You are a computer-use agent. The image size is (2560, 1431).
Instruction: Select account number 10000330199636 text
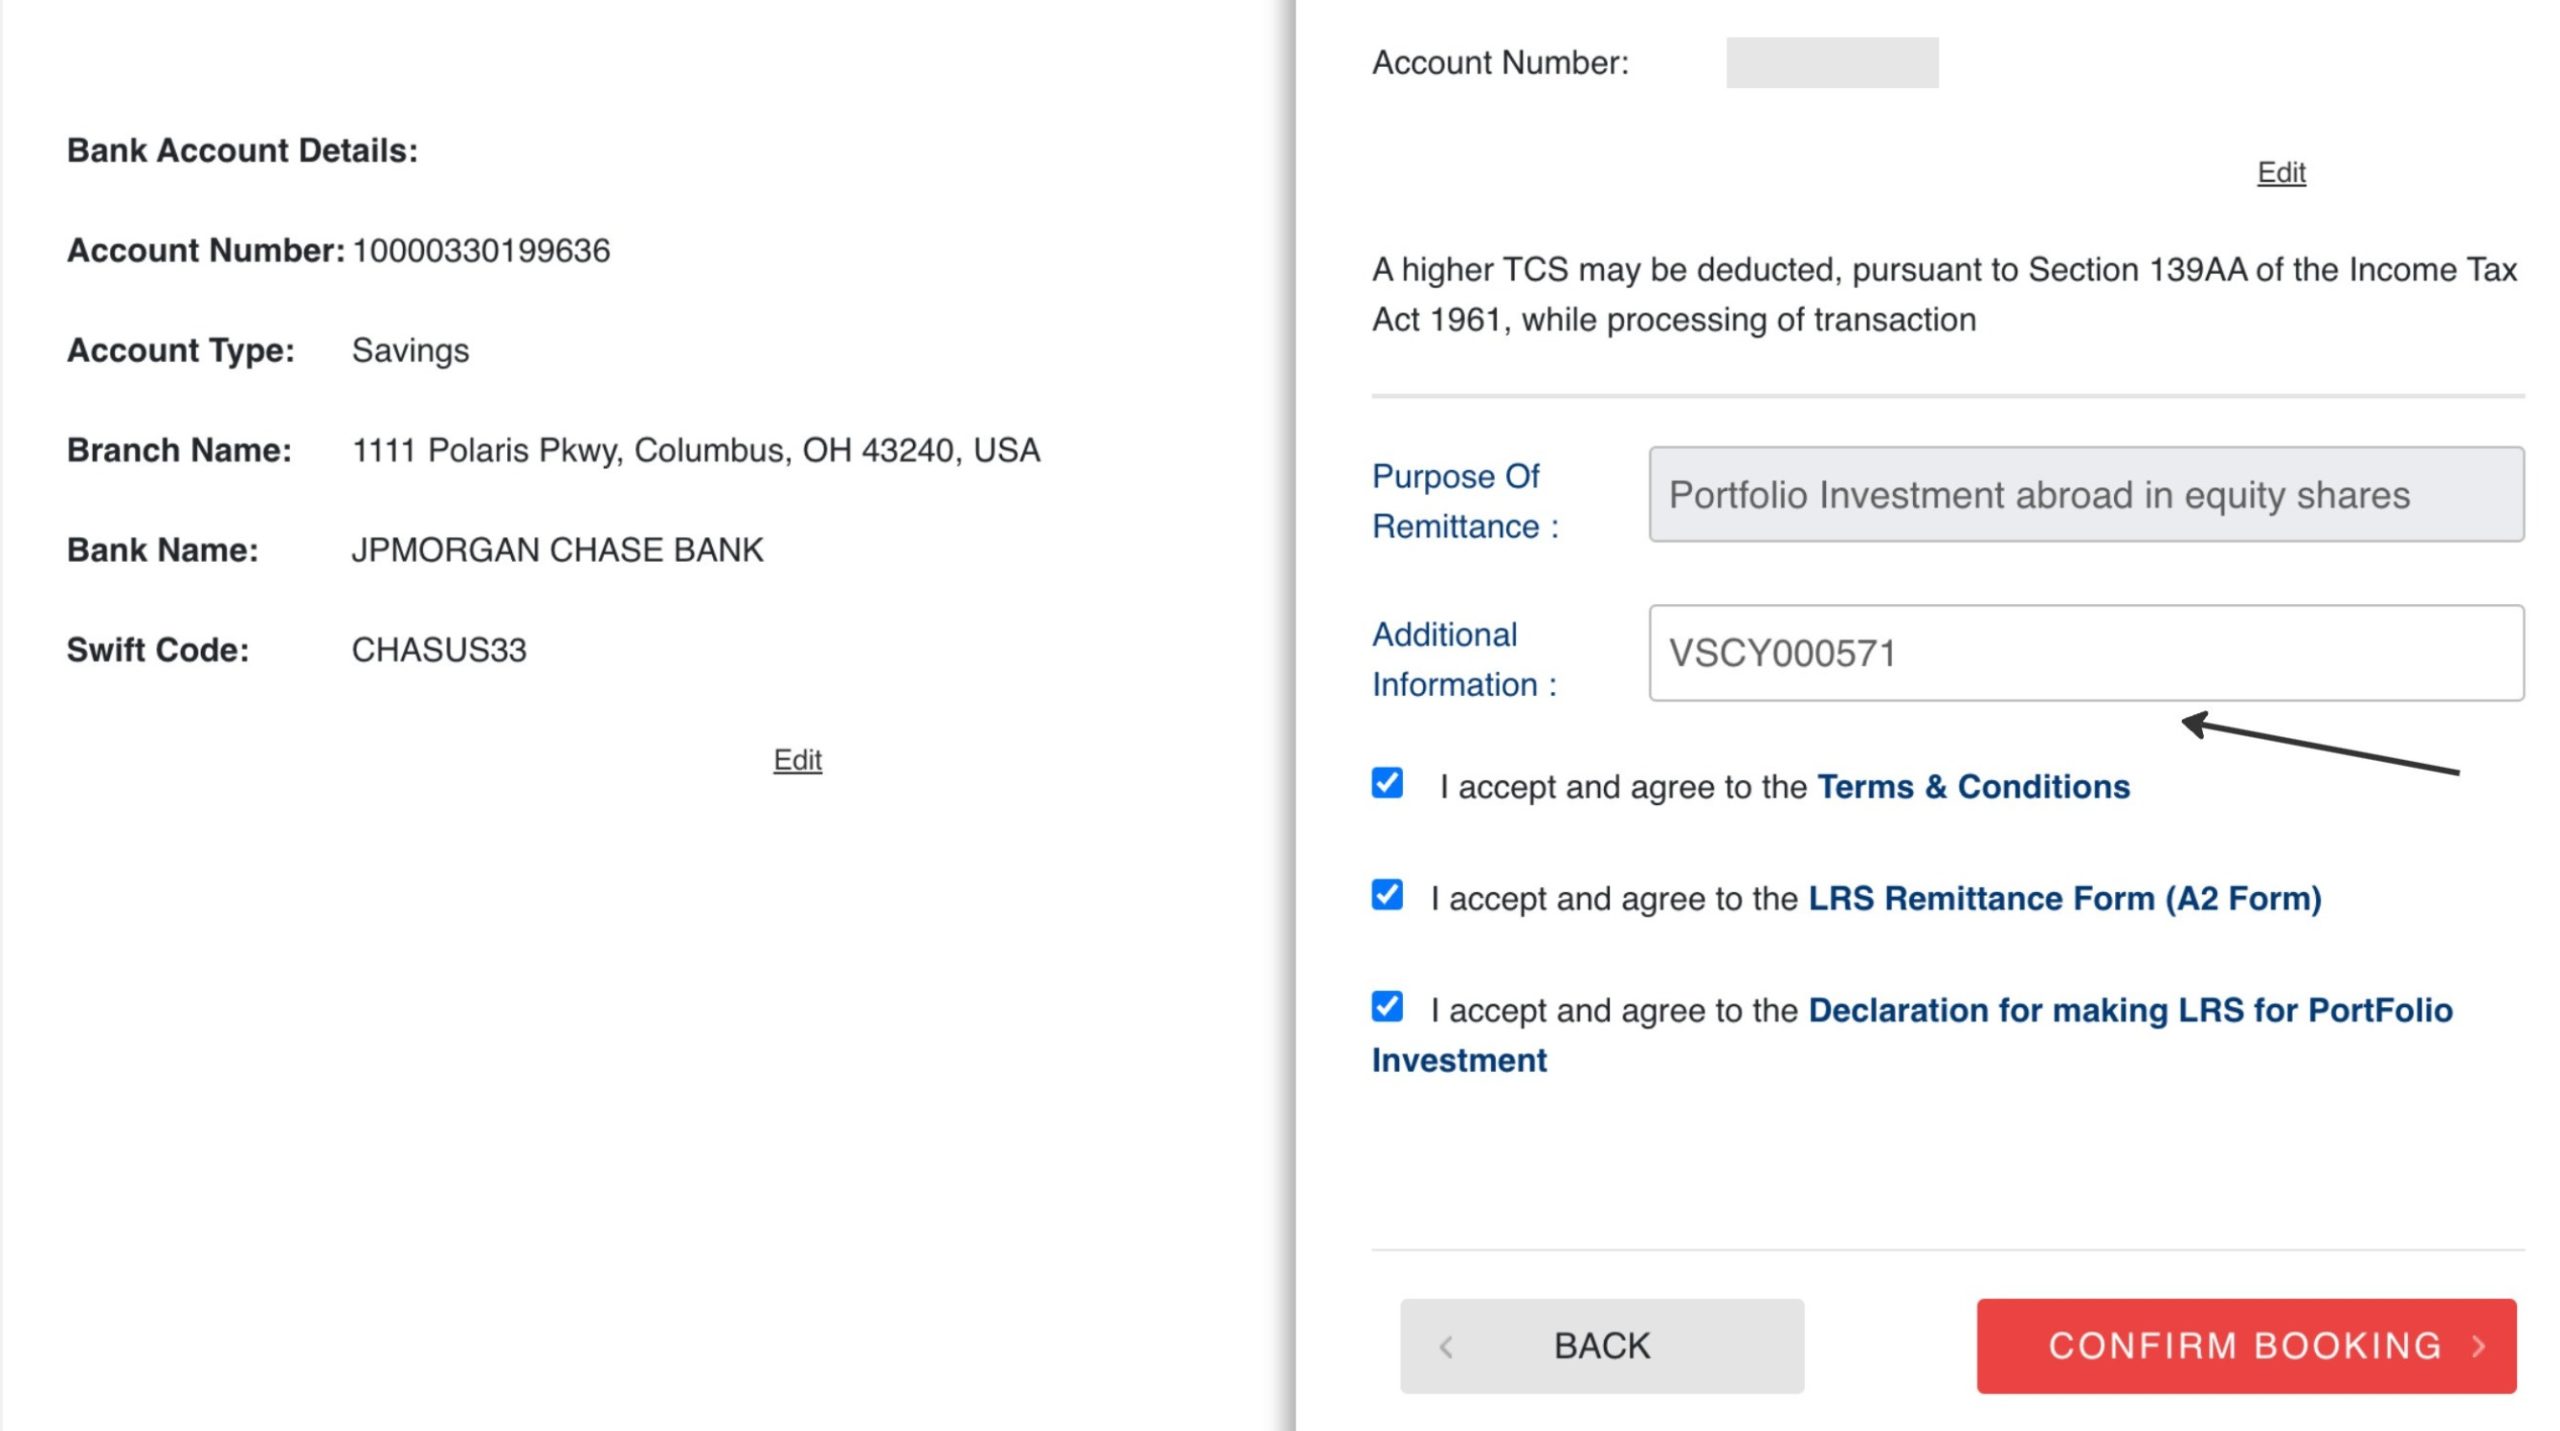(x=481, y=251)
